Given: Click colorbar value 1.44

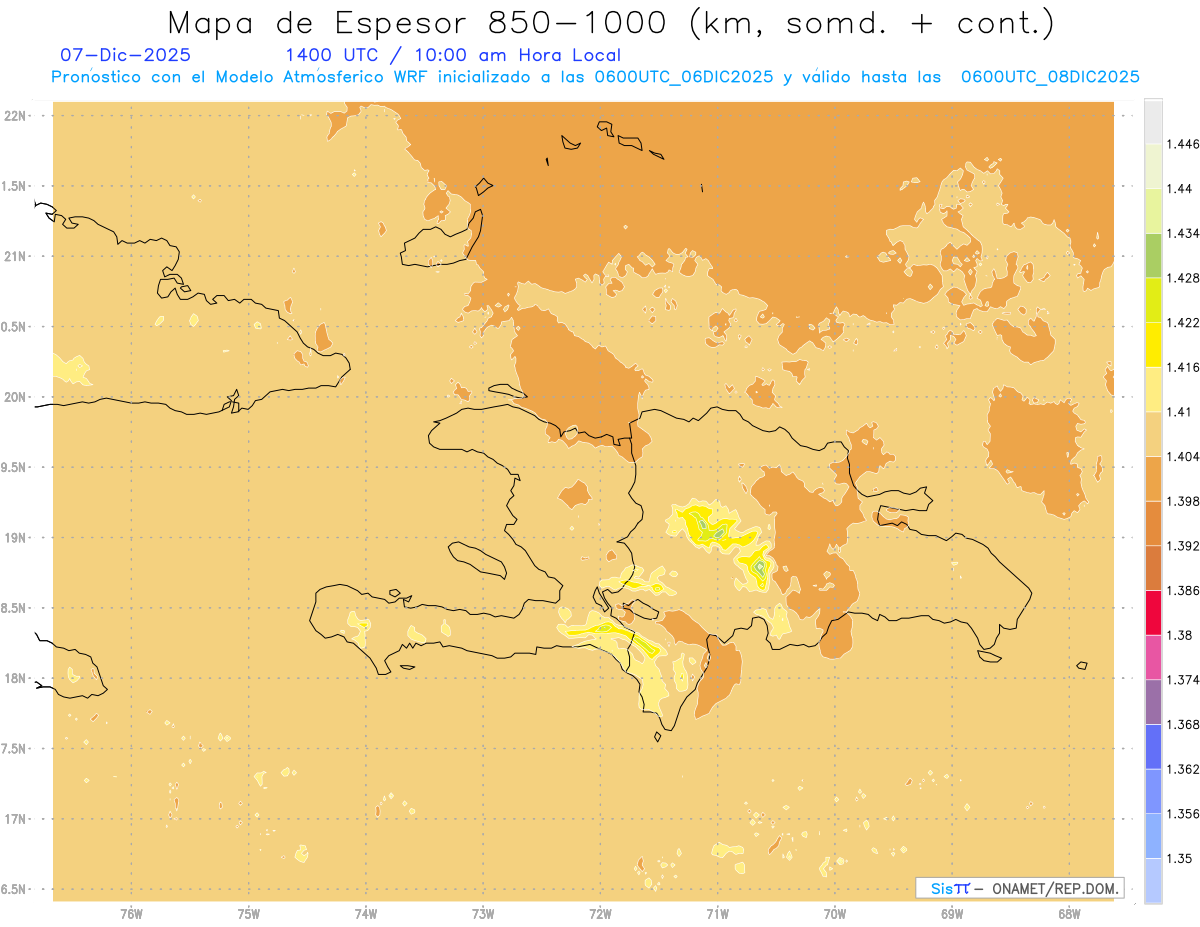Looking at the screenshot, I should [1180, 188].
